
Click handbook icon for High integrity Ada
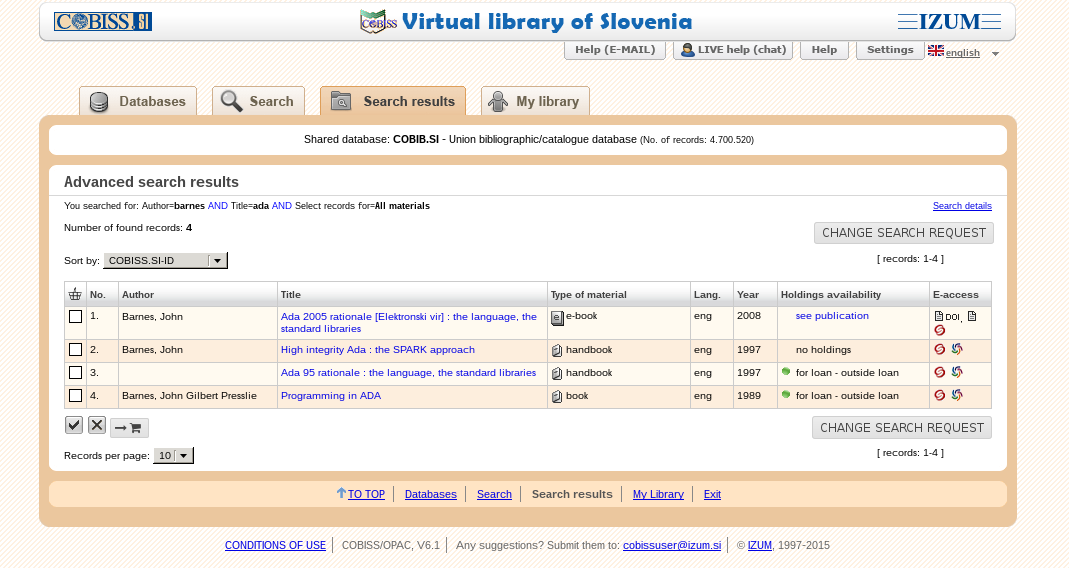[557, 350]
